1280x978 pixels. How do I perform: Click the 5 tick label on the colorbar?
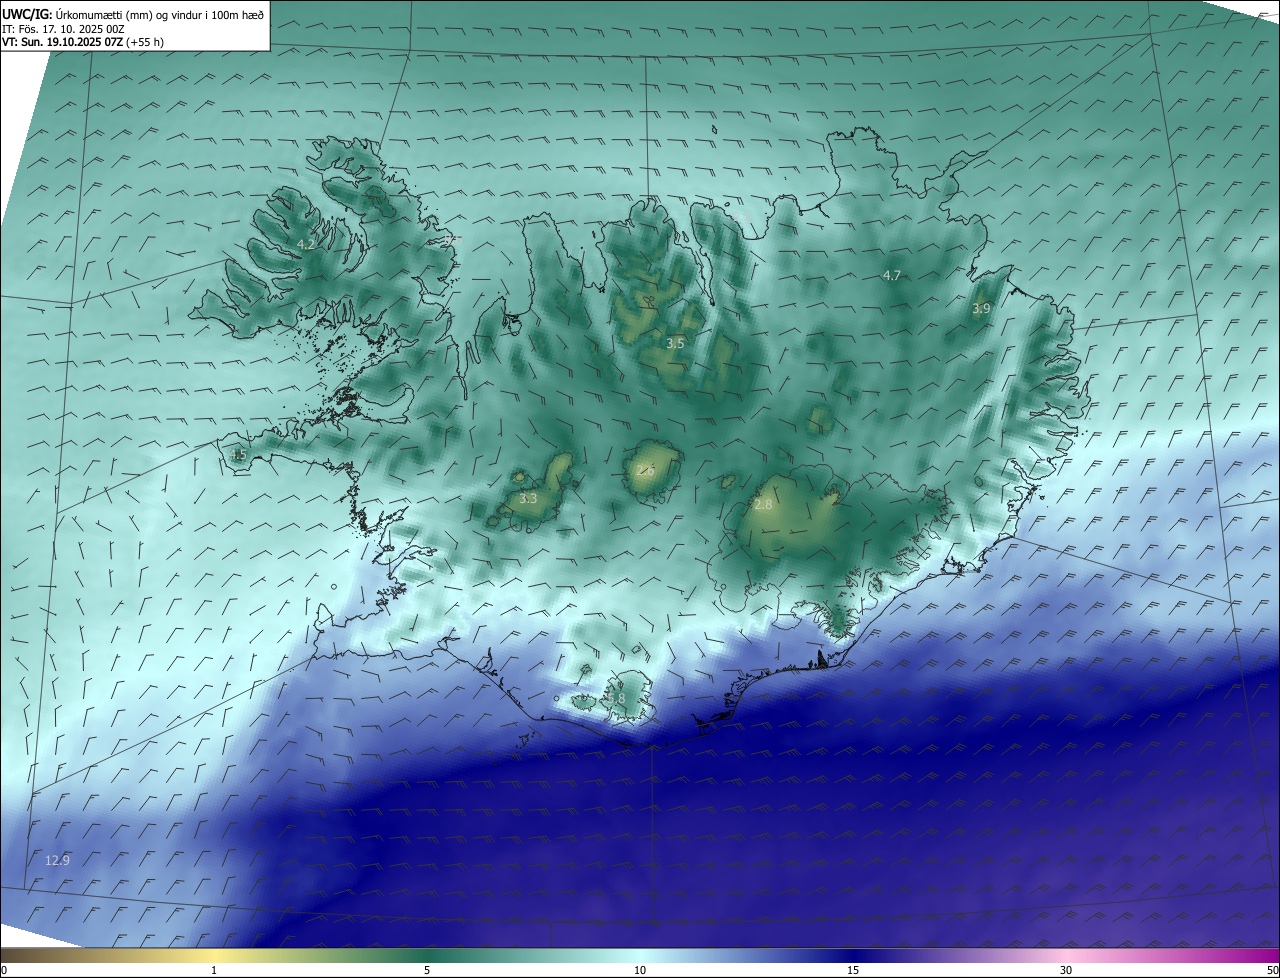[427, 970]
